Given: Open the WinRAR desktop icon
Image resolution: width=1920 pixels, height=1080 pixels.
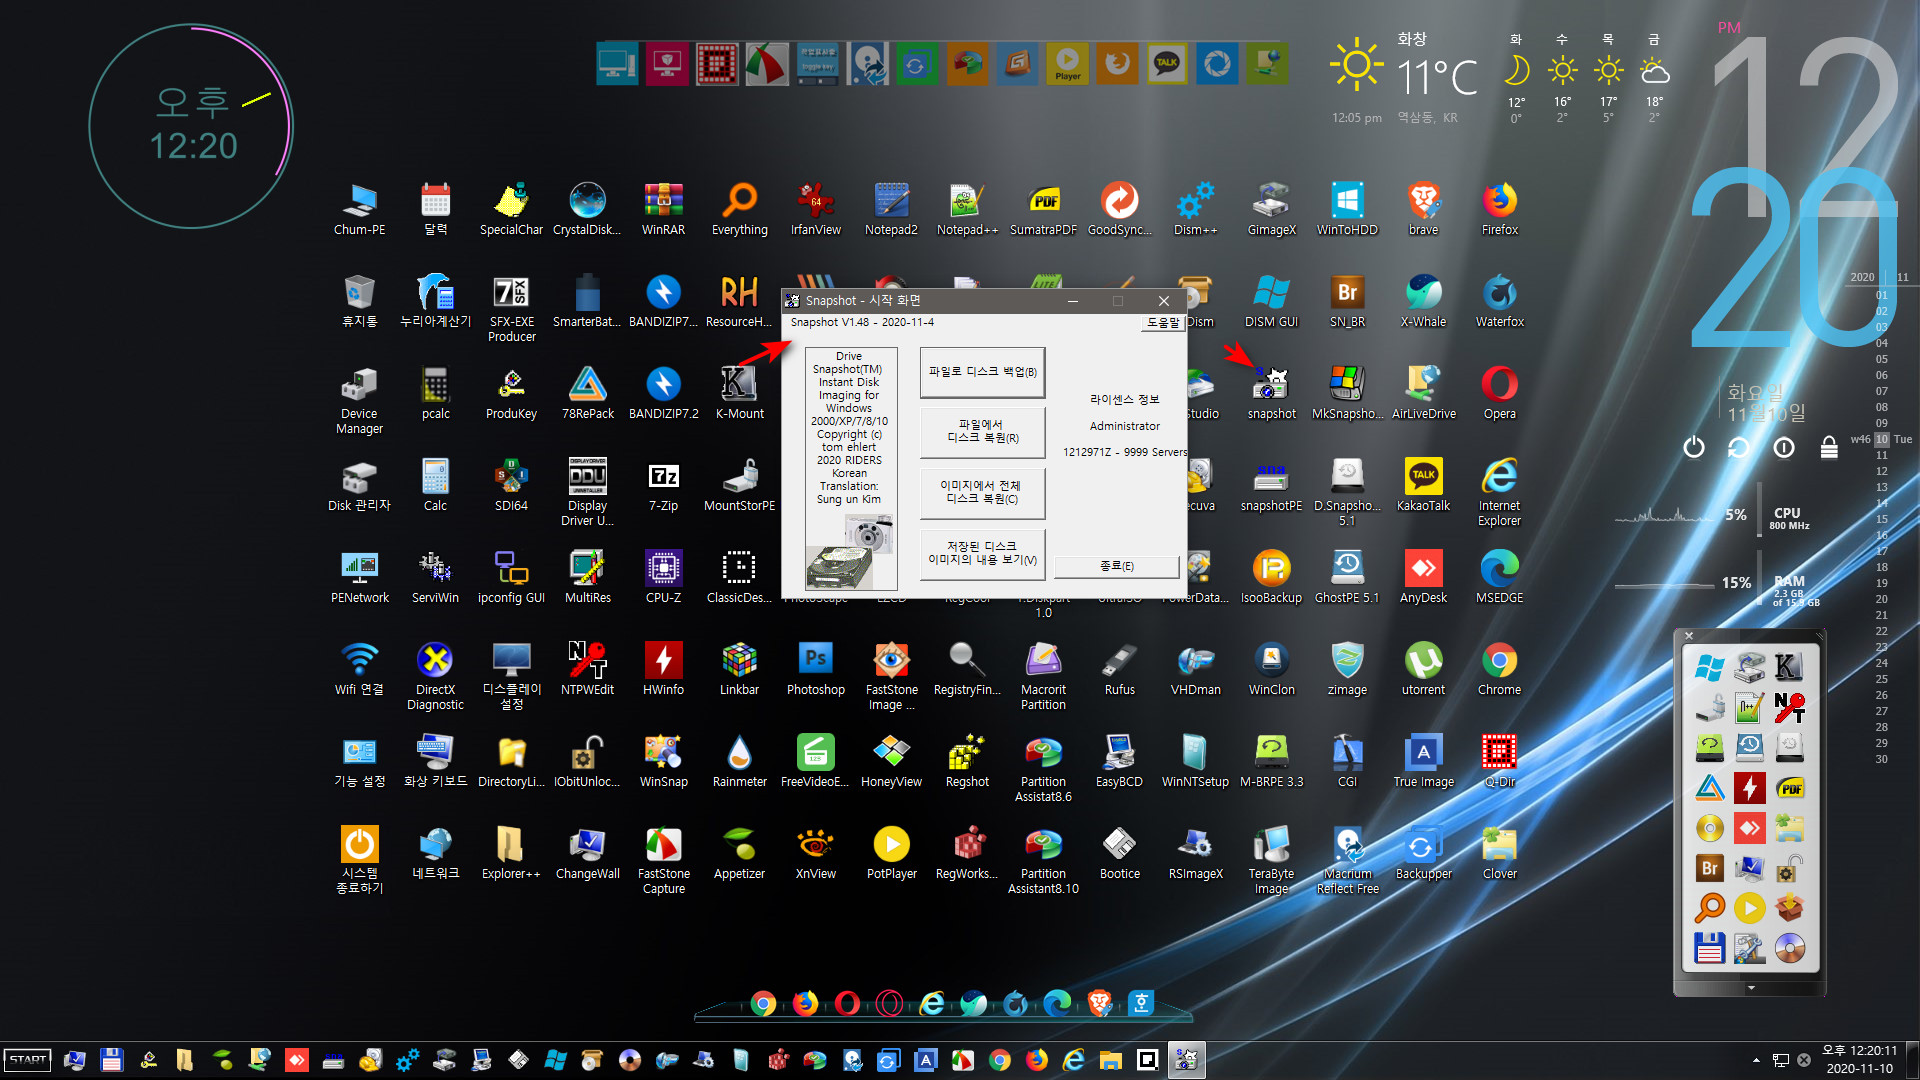Looking at the screenshot, I should point(663,209).
